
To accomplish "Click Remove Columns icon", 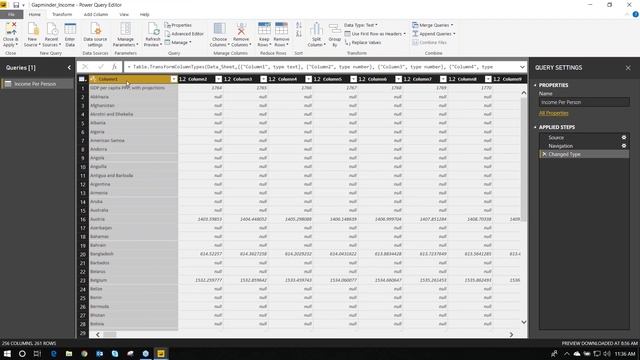I will point(241,29).
